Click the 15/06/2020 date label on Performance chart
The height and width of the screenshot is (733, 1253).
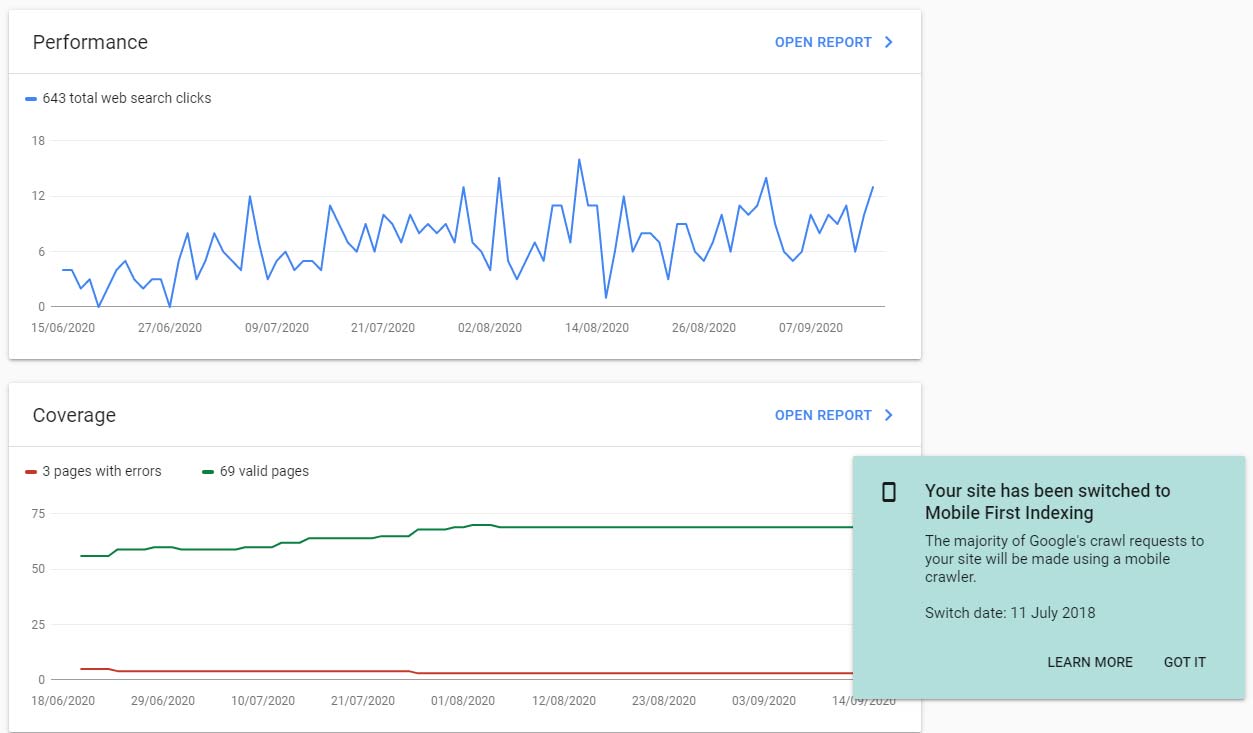pos(63,327)
